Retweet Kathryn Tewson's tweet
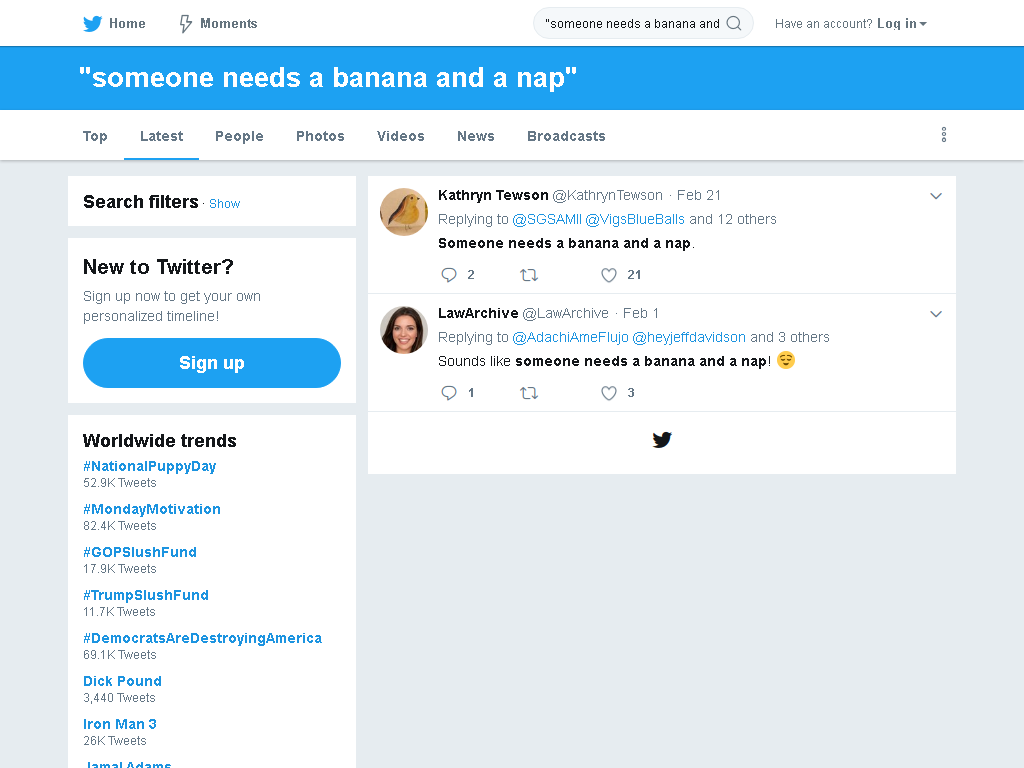 [x=529, y=275]
